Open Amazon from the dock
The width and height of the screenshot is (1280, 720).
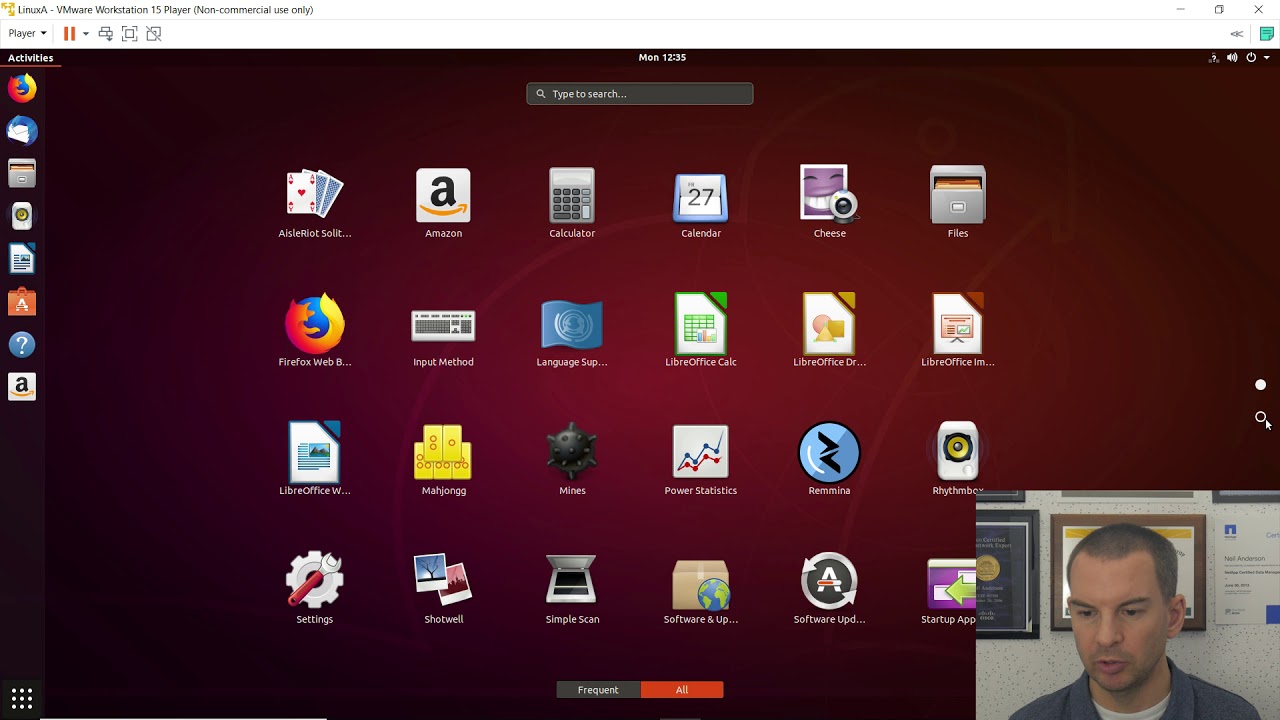point(22,387)
